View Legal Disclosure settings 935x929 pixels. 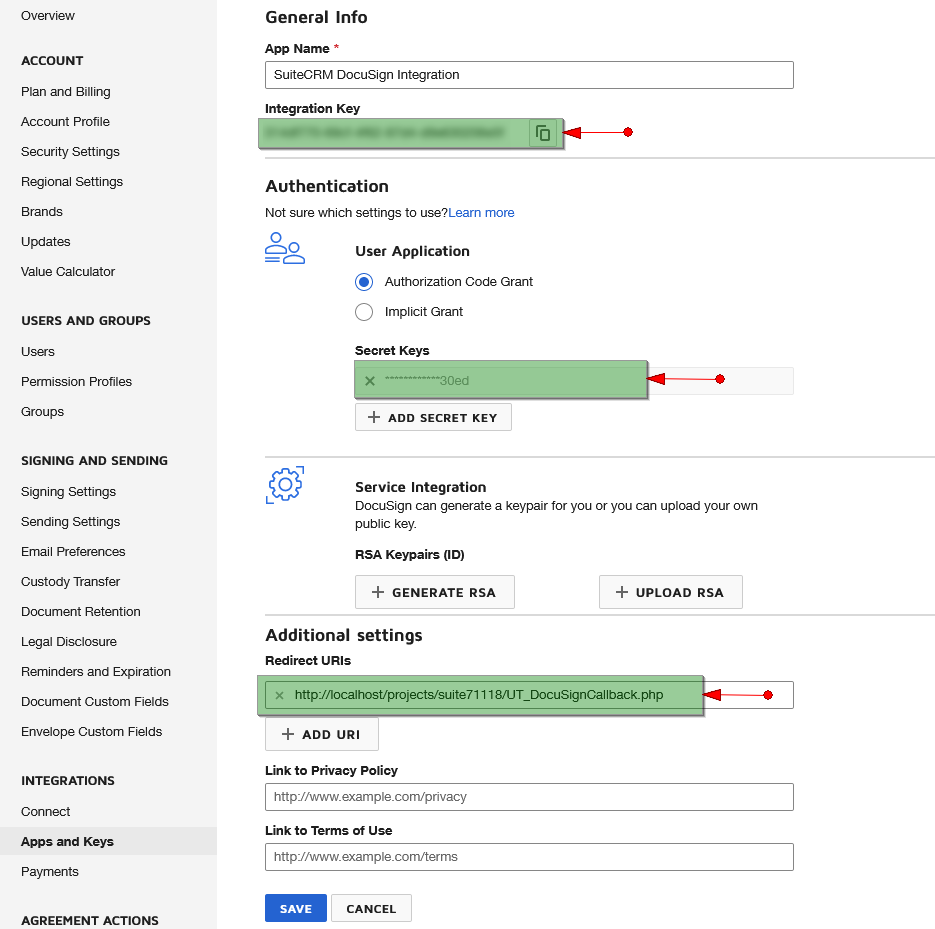[69, 642]
